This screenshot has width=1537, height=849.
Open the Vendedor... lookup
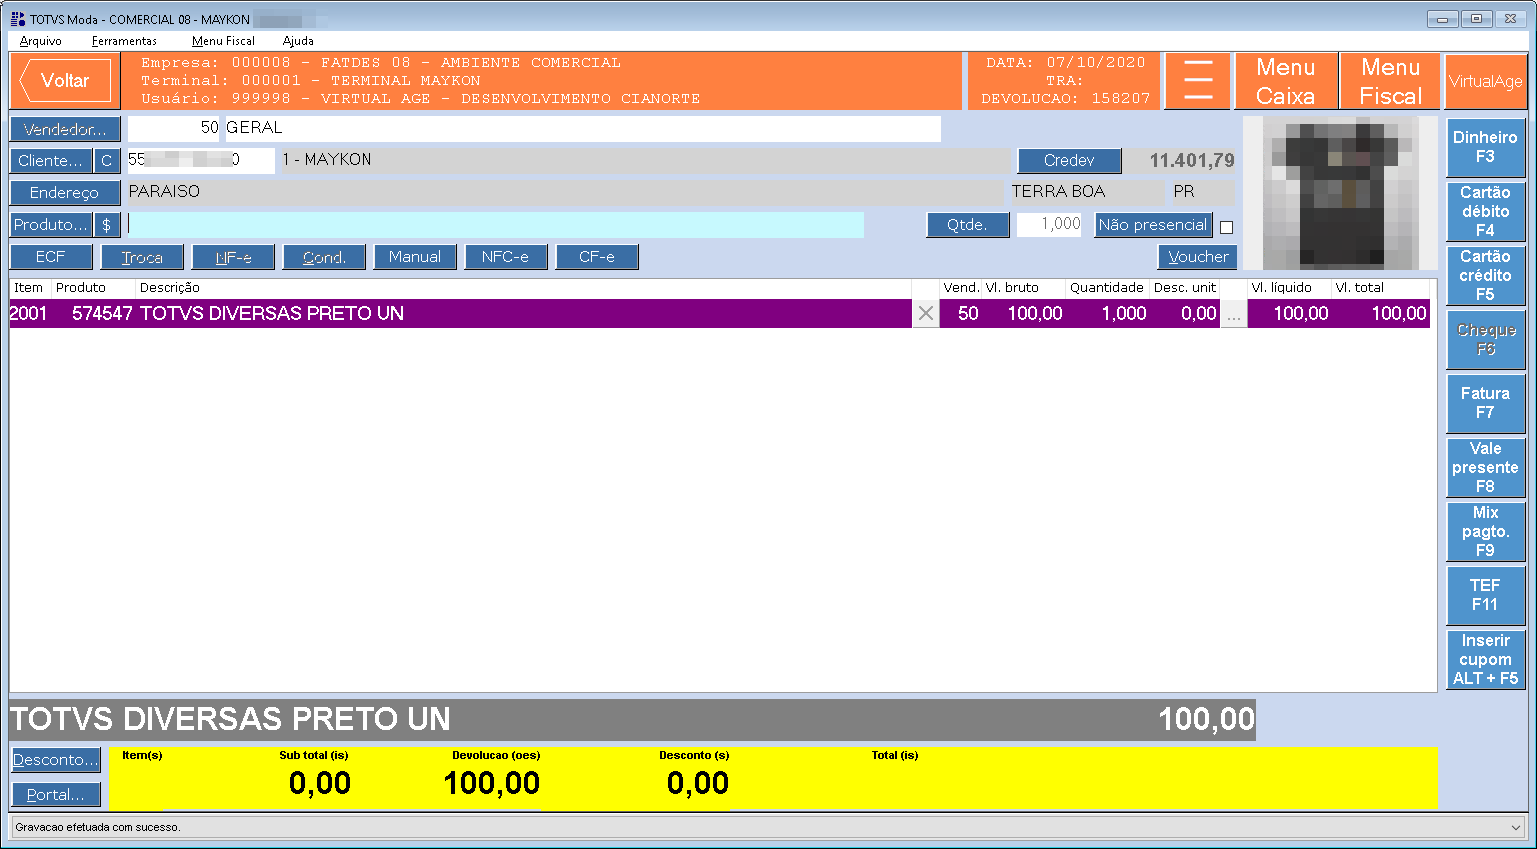pos(65,130)
